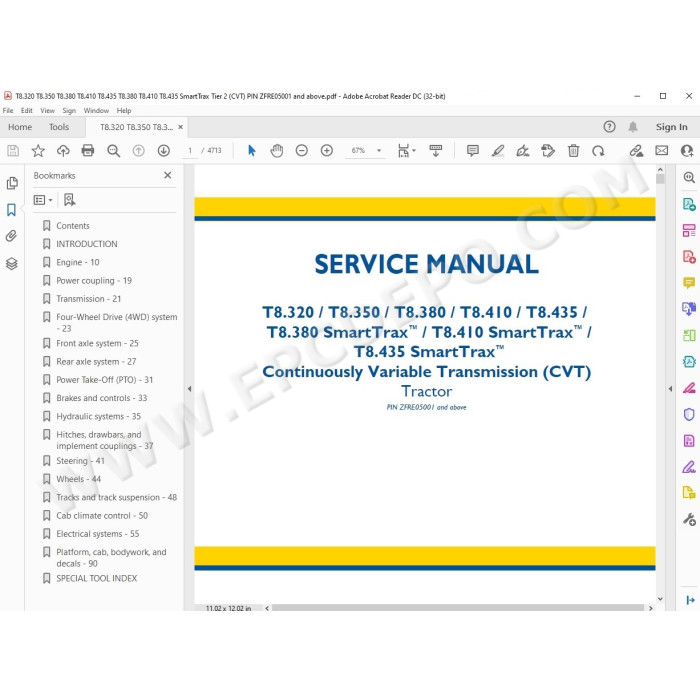
Task: Open the help question mark icon
Action: click(609, 127)
